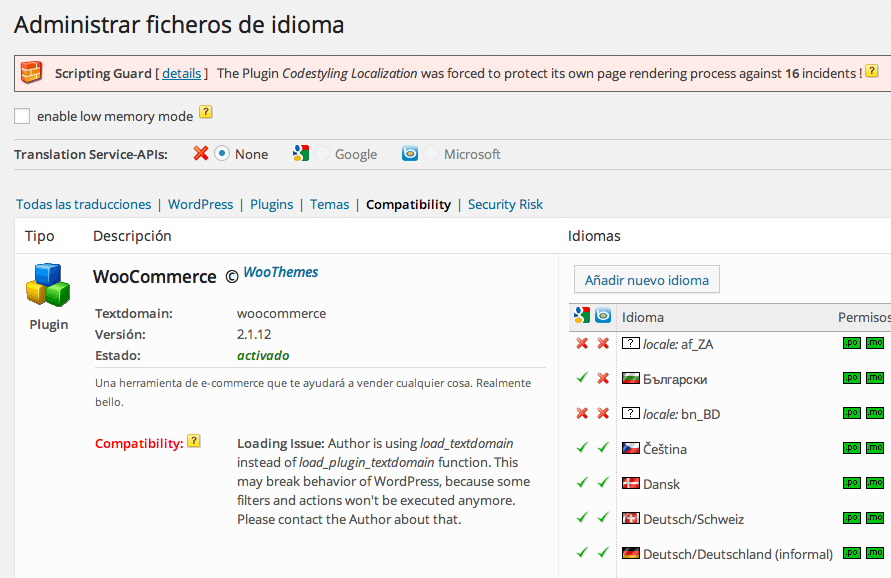Click .mo badge for Deutsch/Schweiz row

pos(875,518)
